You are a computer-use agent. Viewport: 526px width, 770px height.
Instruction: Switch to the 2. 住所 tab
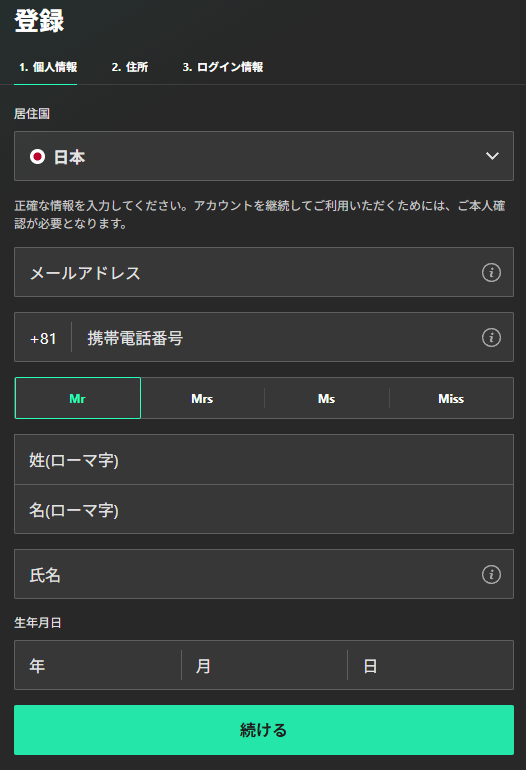click(130, 67)
